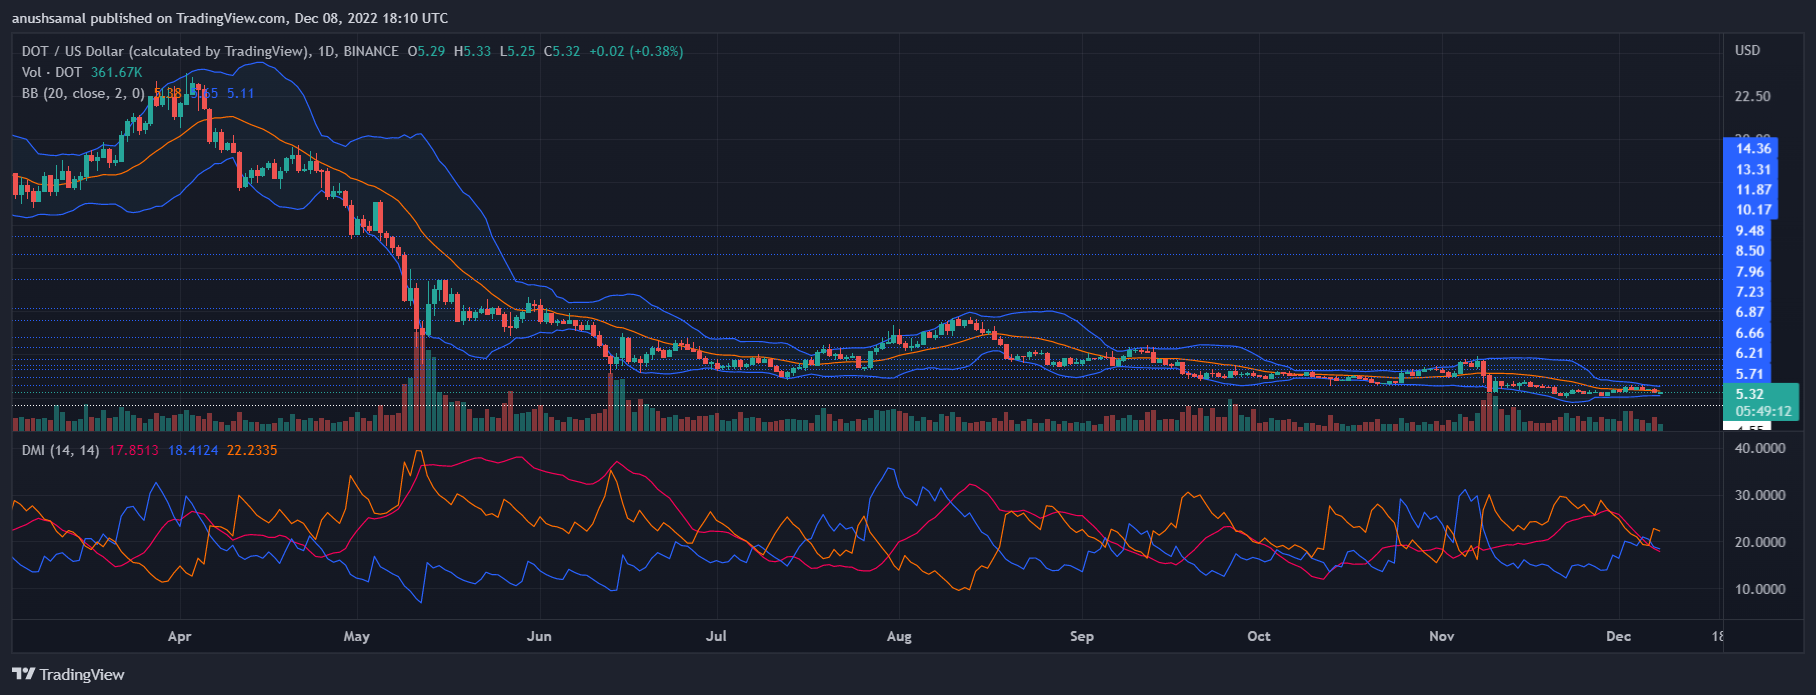The height and width of the screenshot is (695, 1816).
Task: Click the blue 18.4124 DMI value
Action: pyautogui.click(x=193, y=451)
